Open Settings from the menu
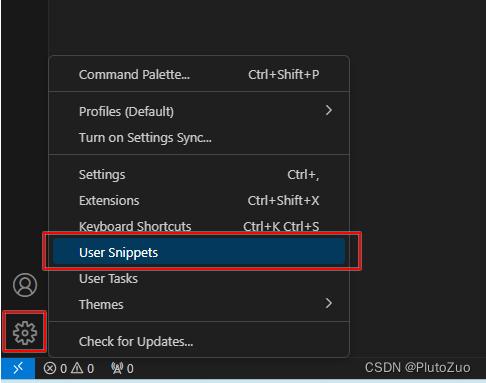This screenshot has height=383, width=486. [199, 175]
